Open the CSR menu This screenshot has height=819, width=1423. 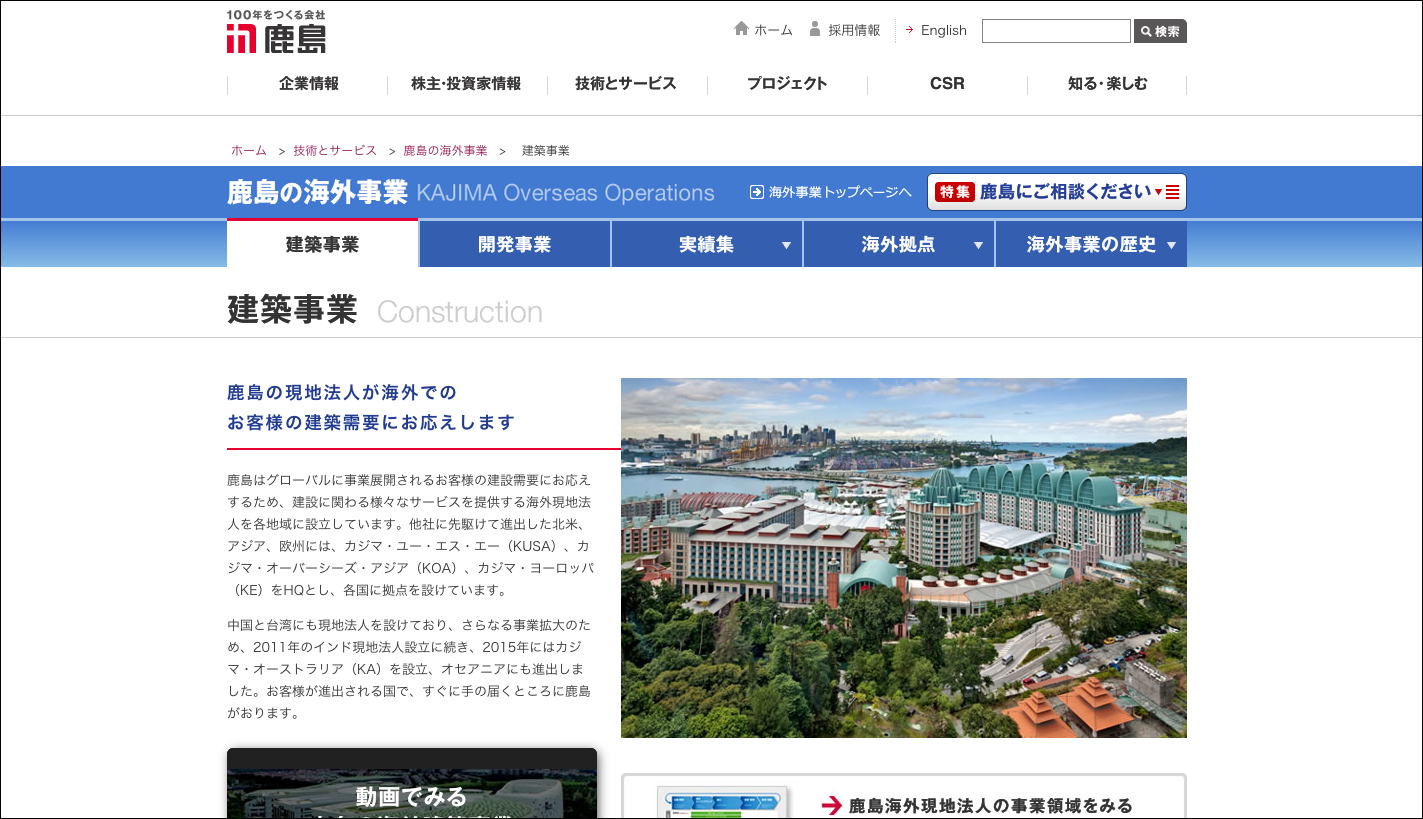click(x=947, y=84)
